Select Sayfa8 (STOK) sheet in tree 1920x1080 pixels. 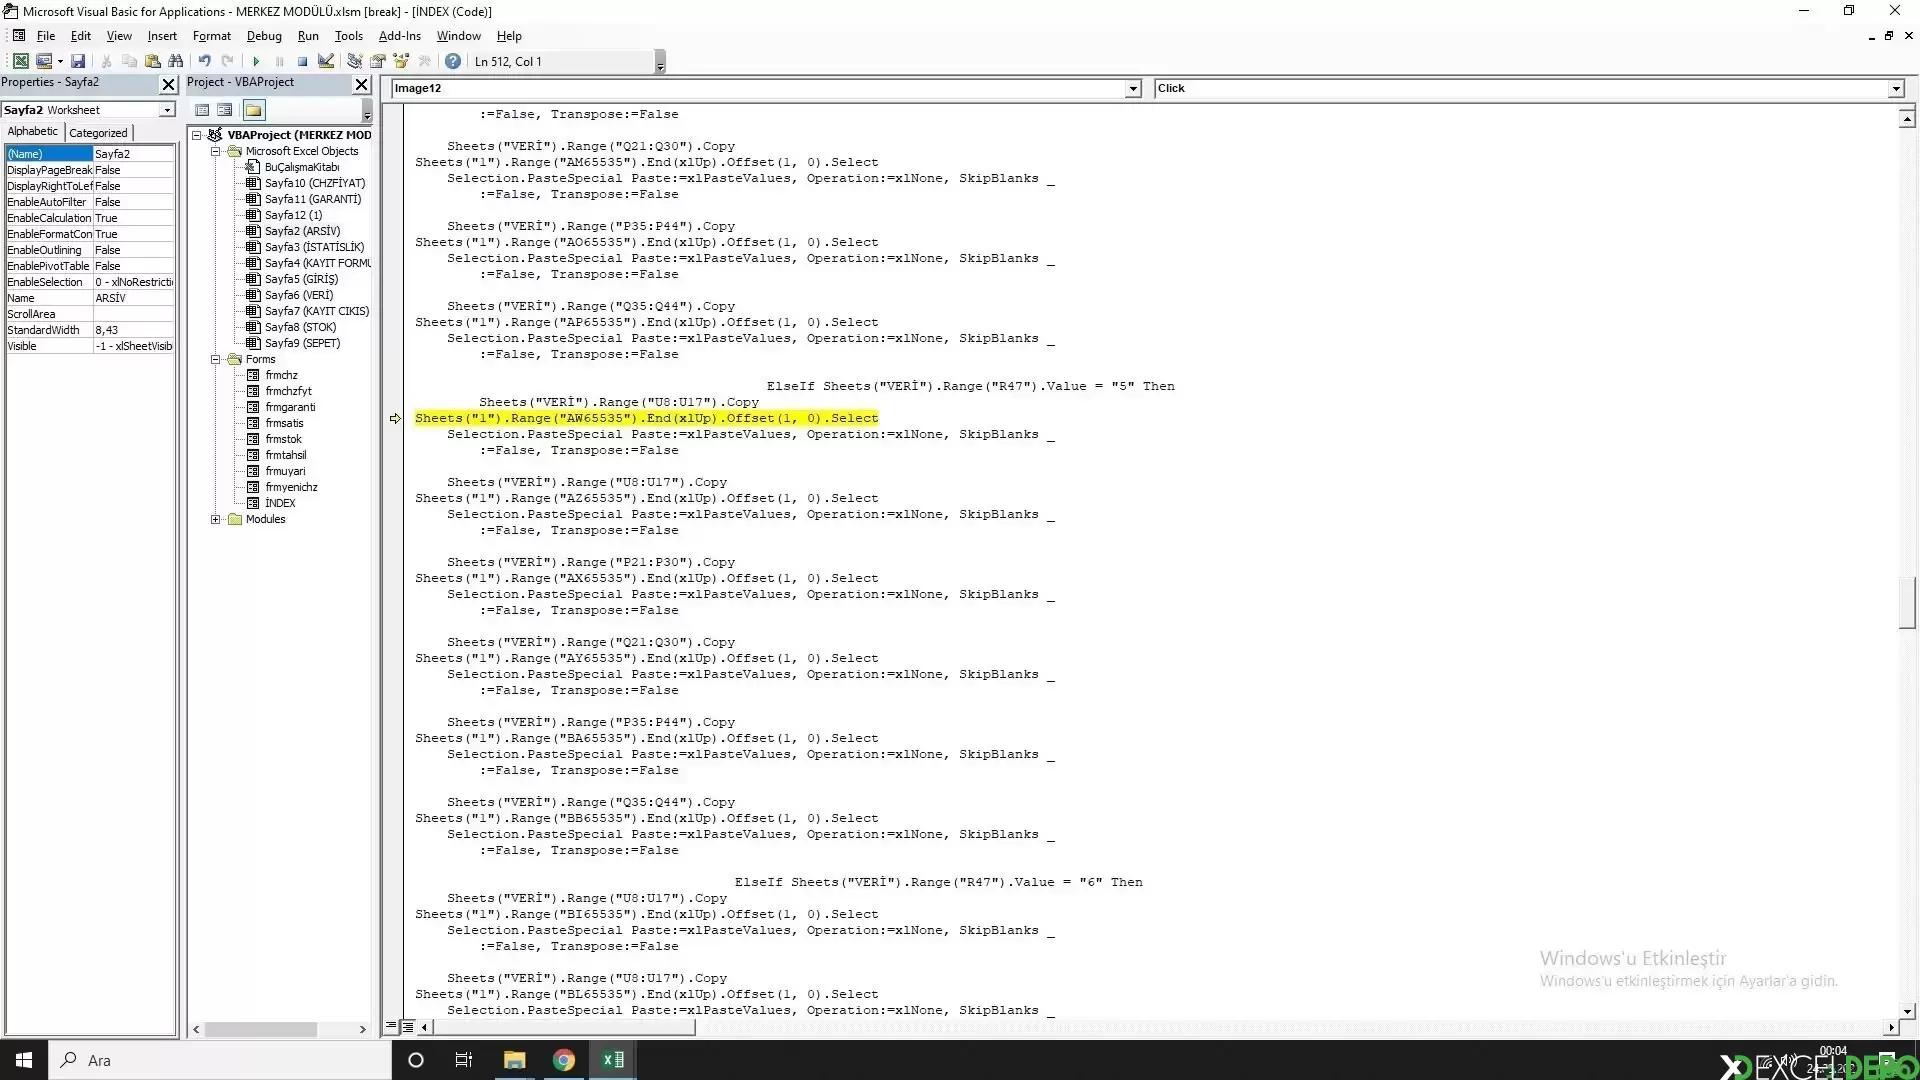[300, 327]
